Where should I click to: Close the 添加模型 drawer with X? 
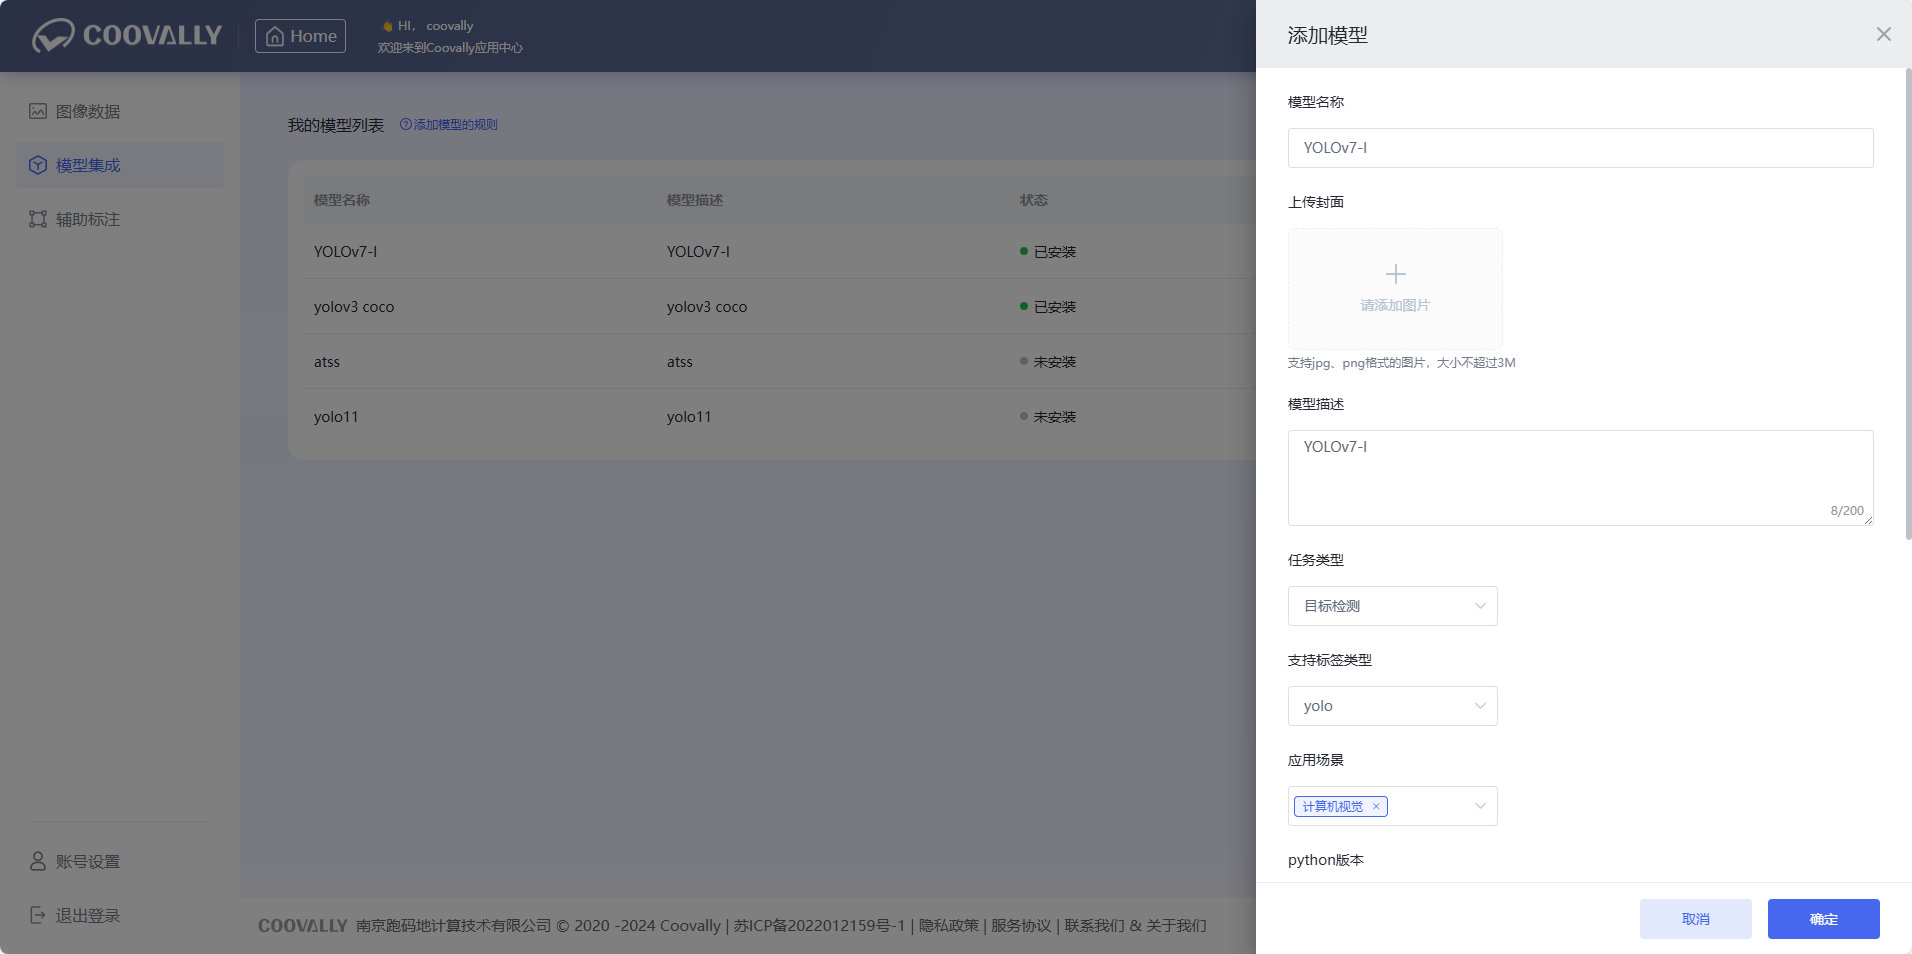[1884, 34]
